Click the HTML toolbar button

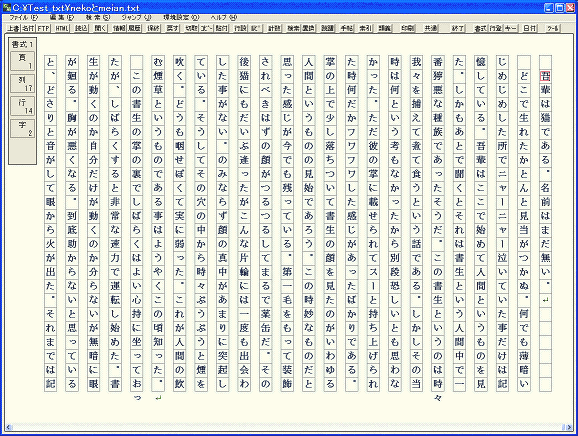coord(62,28)
